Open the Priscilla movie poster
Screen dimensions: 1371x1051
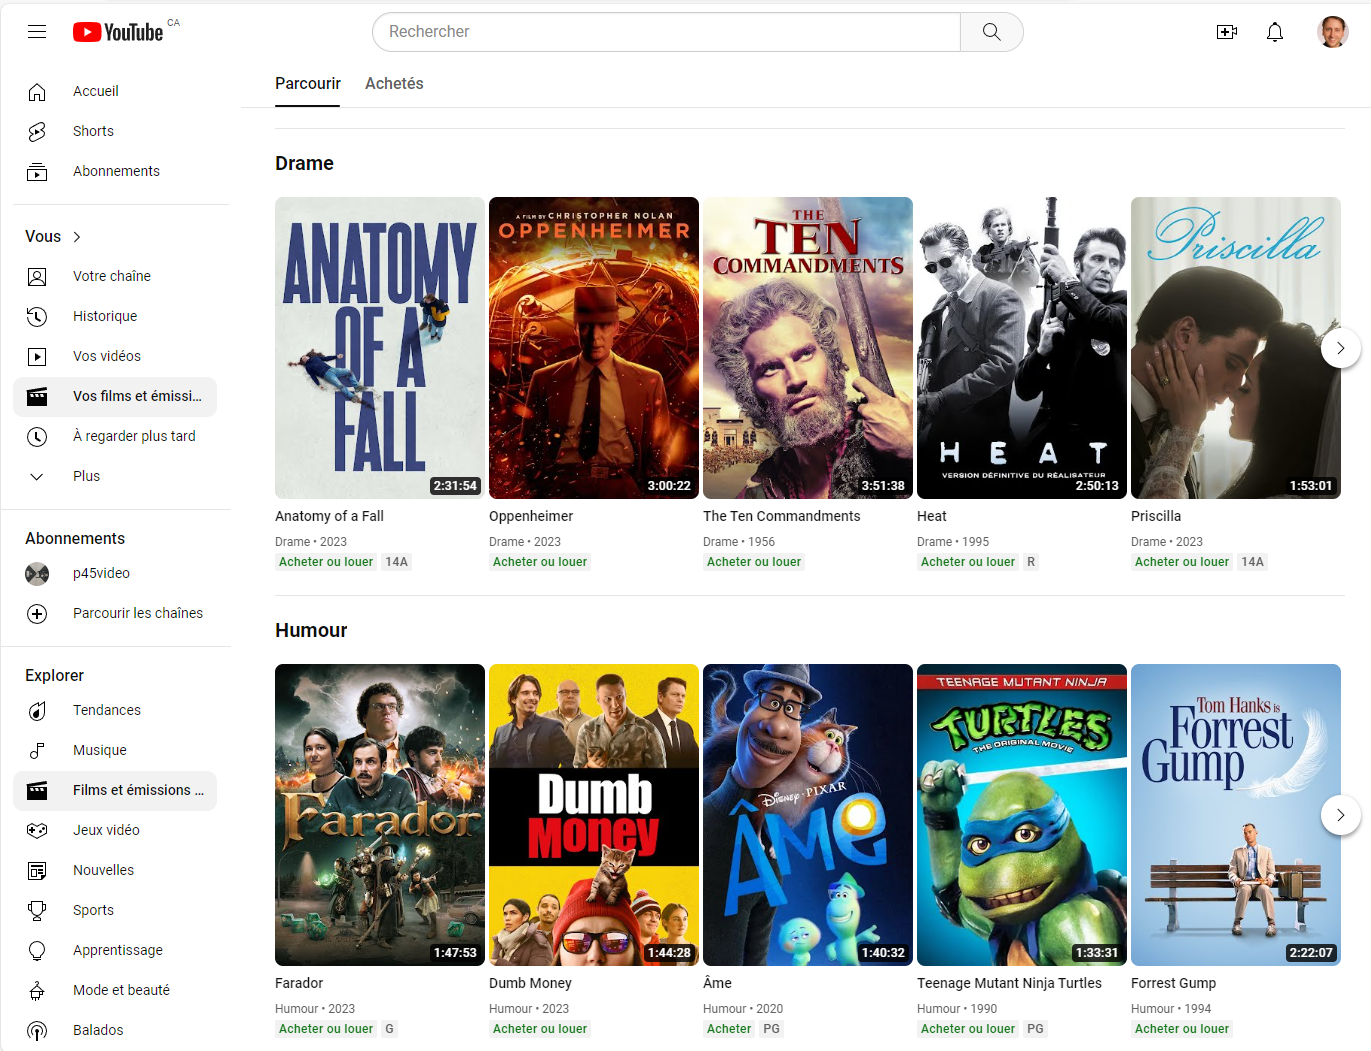1236,348
